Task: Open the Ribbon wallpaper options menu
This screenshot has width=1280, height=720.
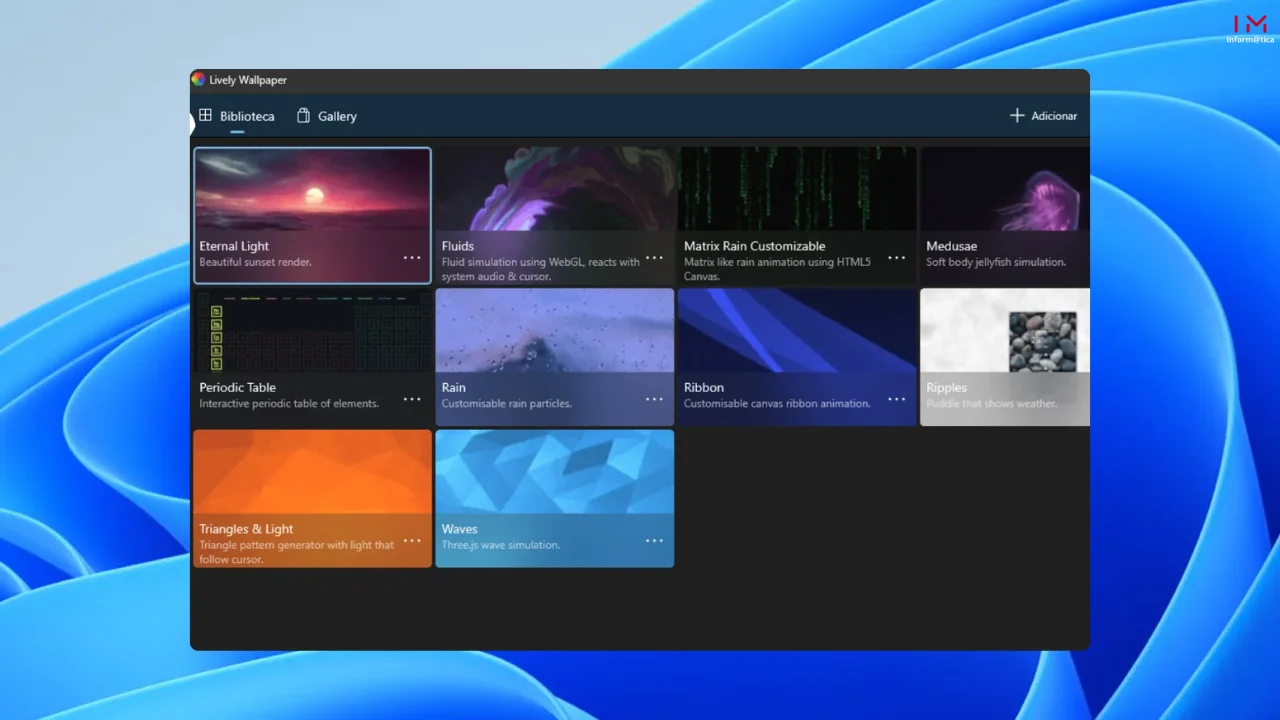Action: click(896, 399)
